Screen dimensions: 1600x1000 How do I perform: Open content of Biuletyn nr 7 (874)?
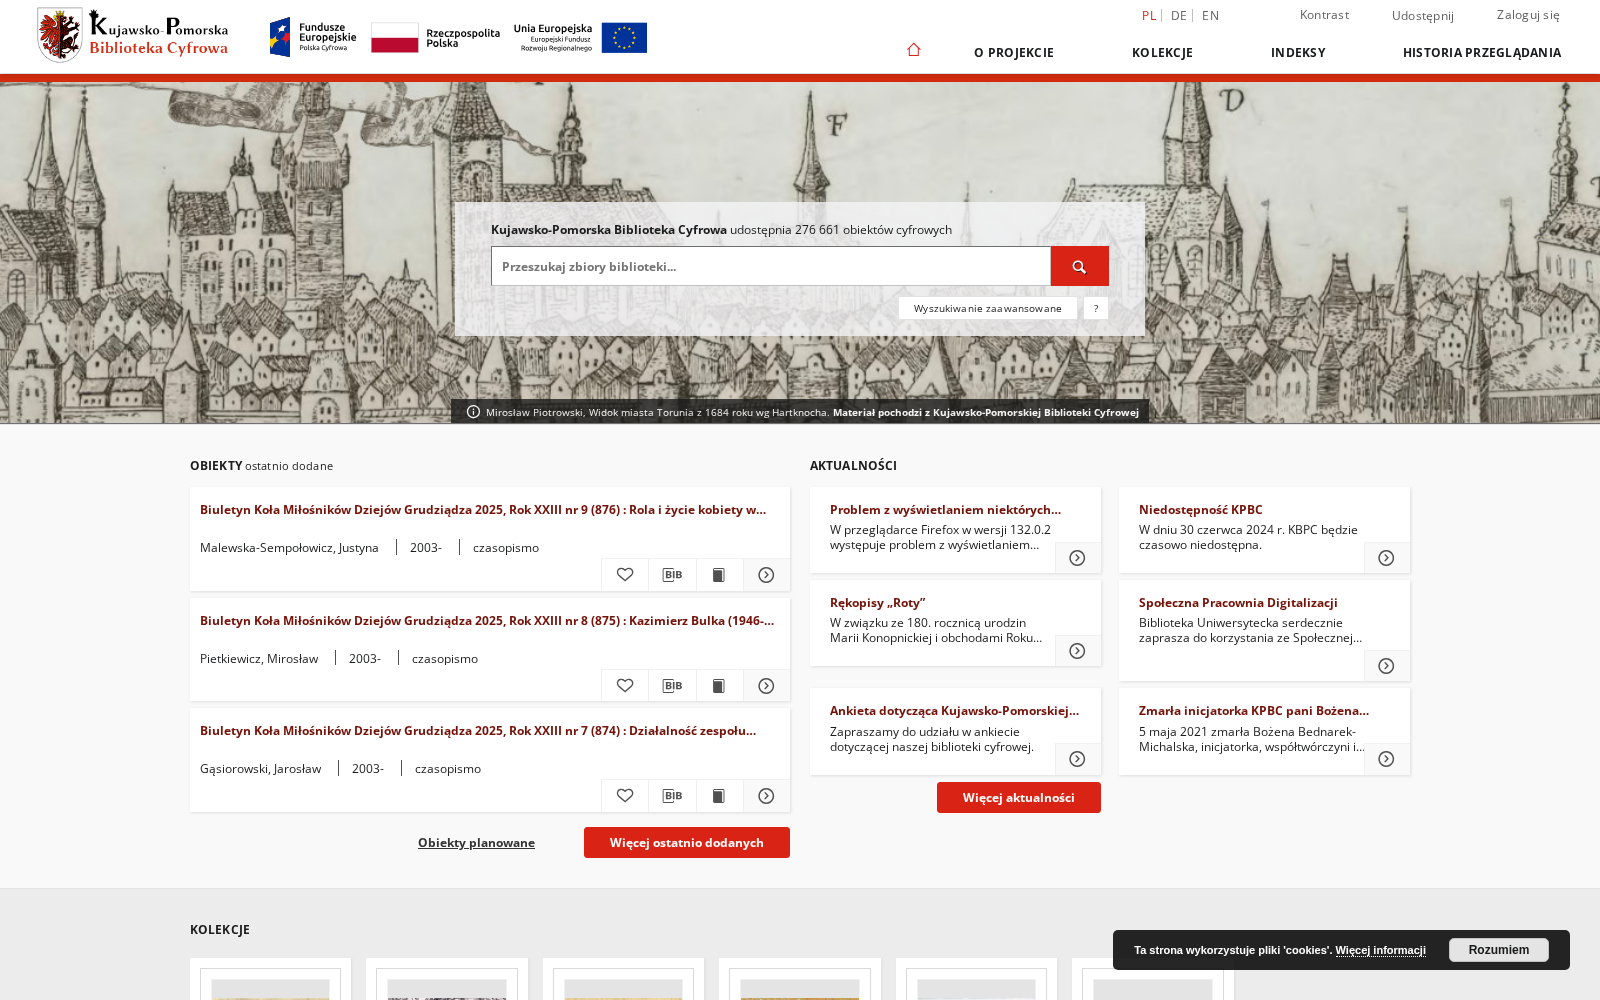[x=719, y=796]
